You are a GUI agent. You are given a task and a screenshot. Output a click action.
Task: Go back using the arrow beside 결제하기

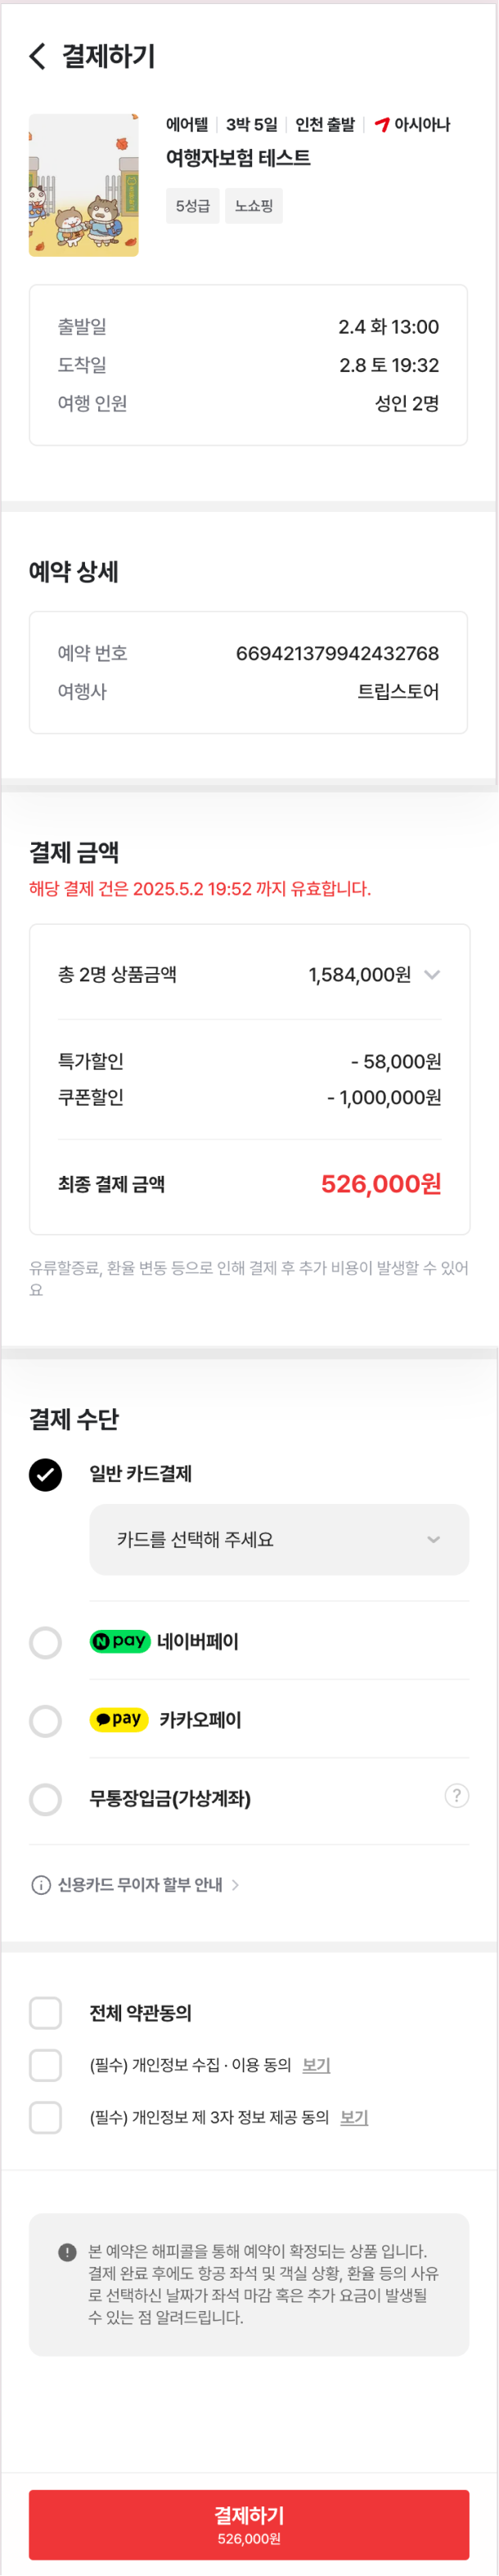click(38, 56)
